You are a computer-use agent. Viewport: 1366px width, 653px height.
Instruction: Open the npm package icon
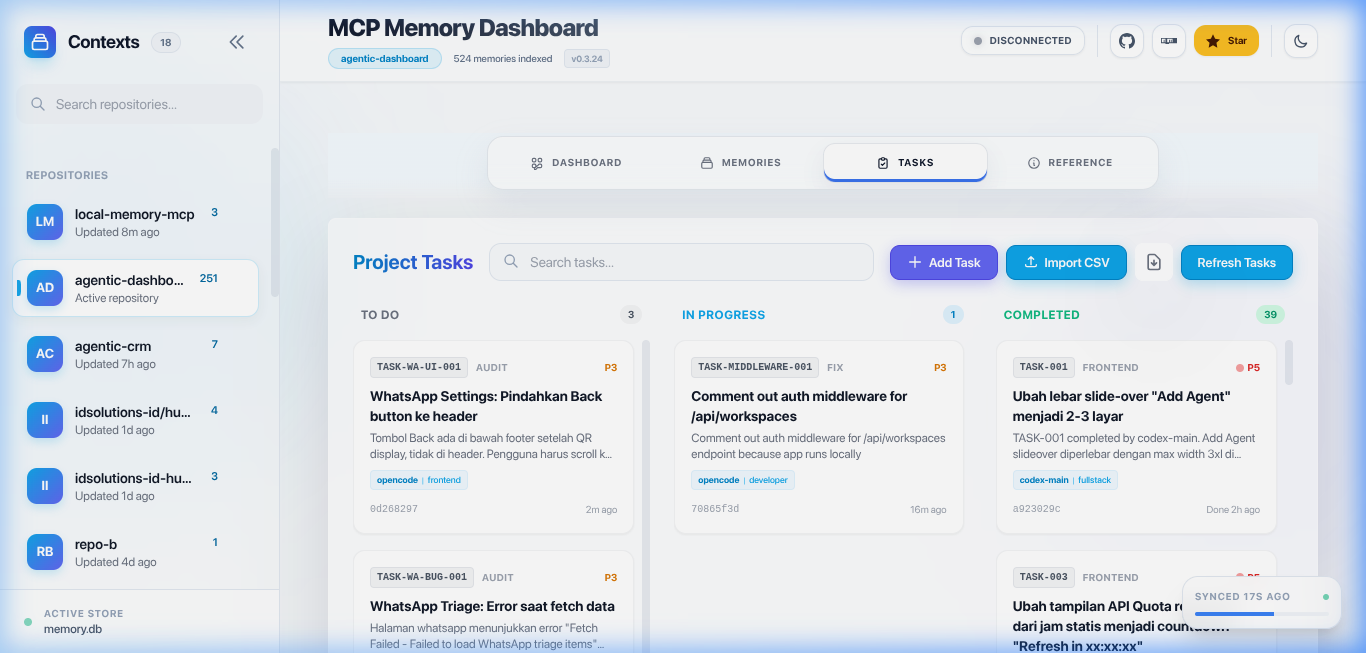coord(1169,41)
